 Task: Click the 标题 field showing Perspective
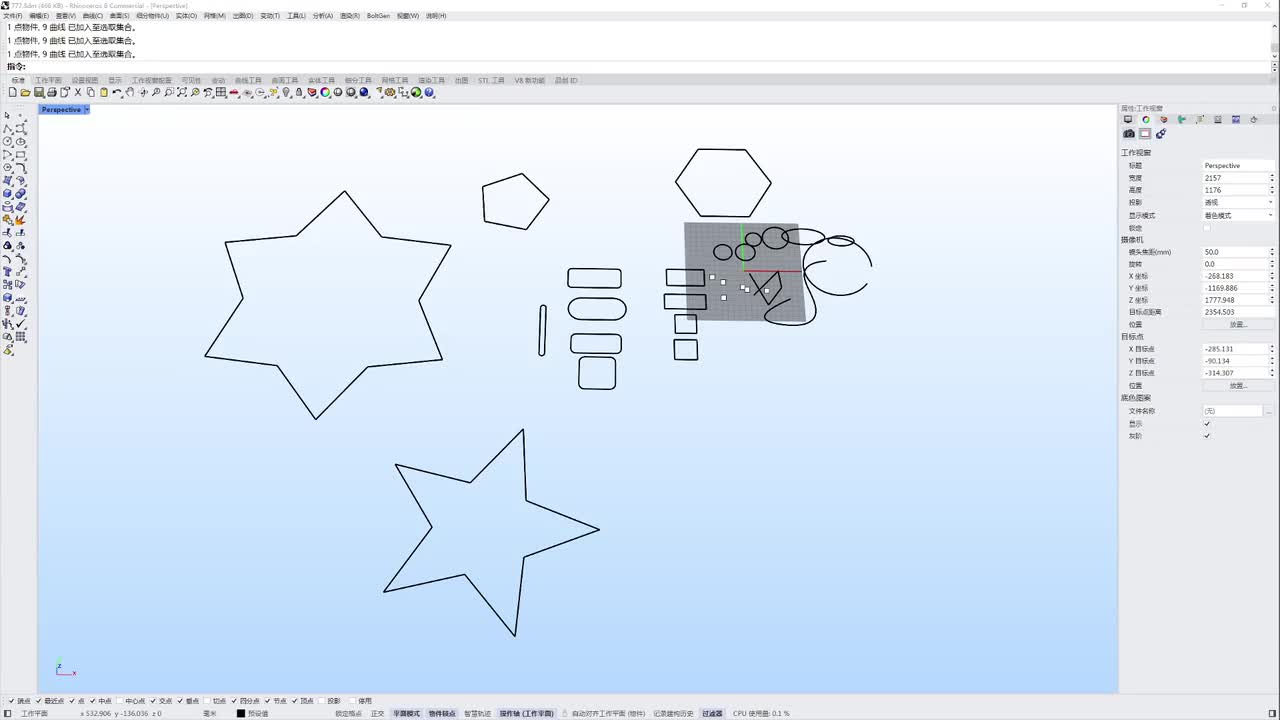(x=1238, y=166)
